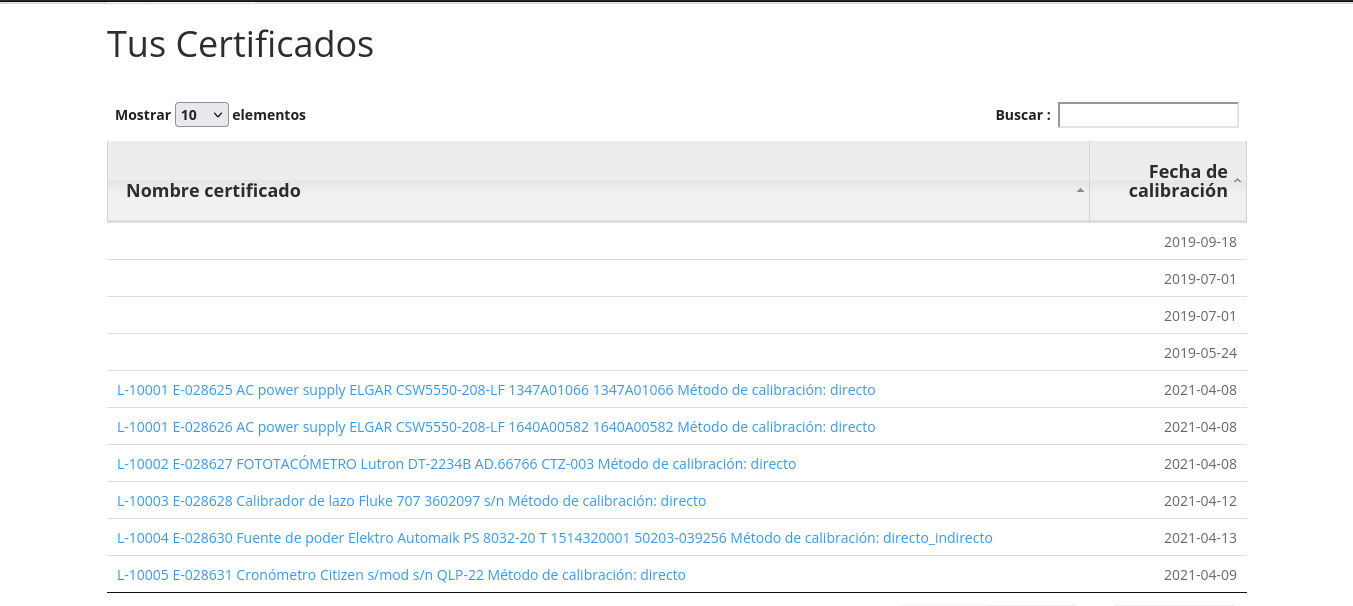Select the date cell 2021-04-13
This screenshot has height=606, width=1353.
point(1200,538)
